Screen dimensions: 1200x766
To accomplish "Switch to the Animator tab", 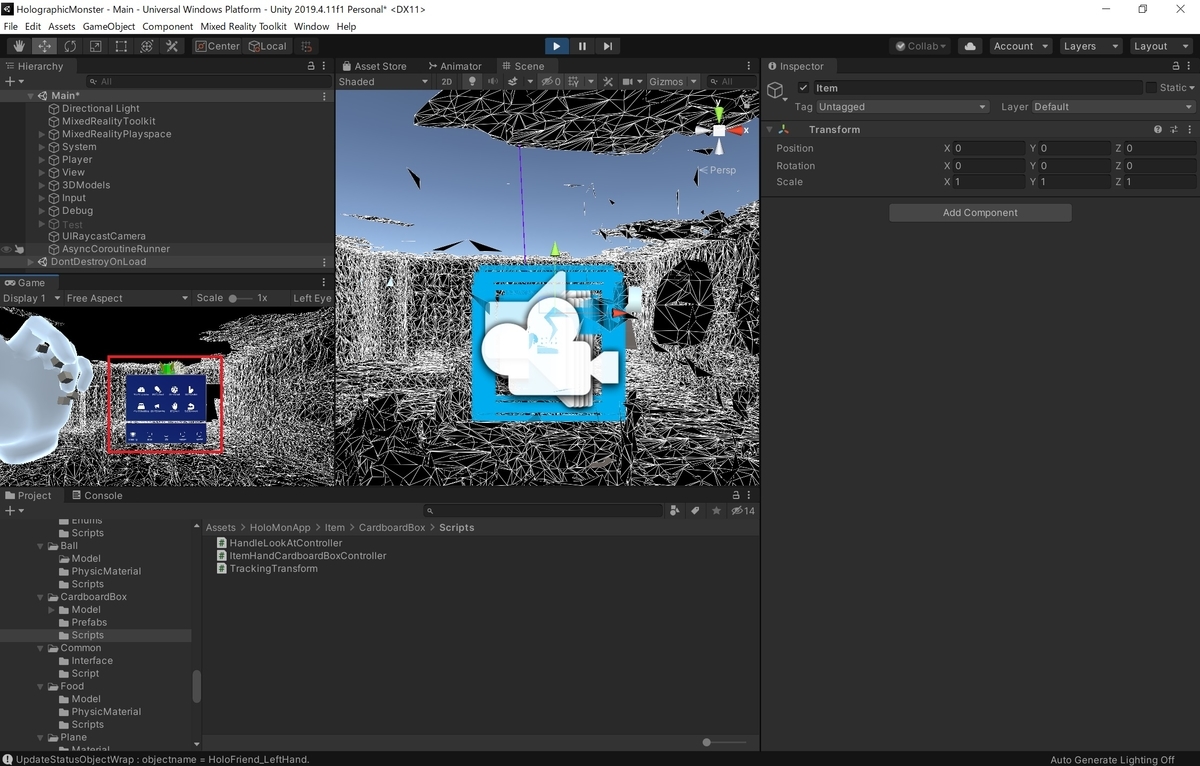I will 454,66.
